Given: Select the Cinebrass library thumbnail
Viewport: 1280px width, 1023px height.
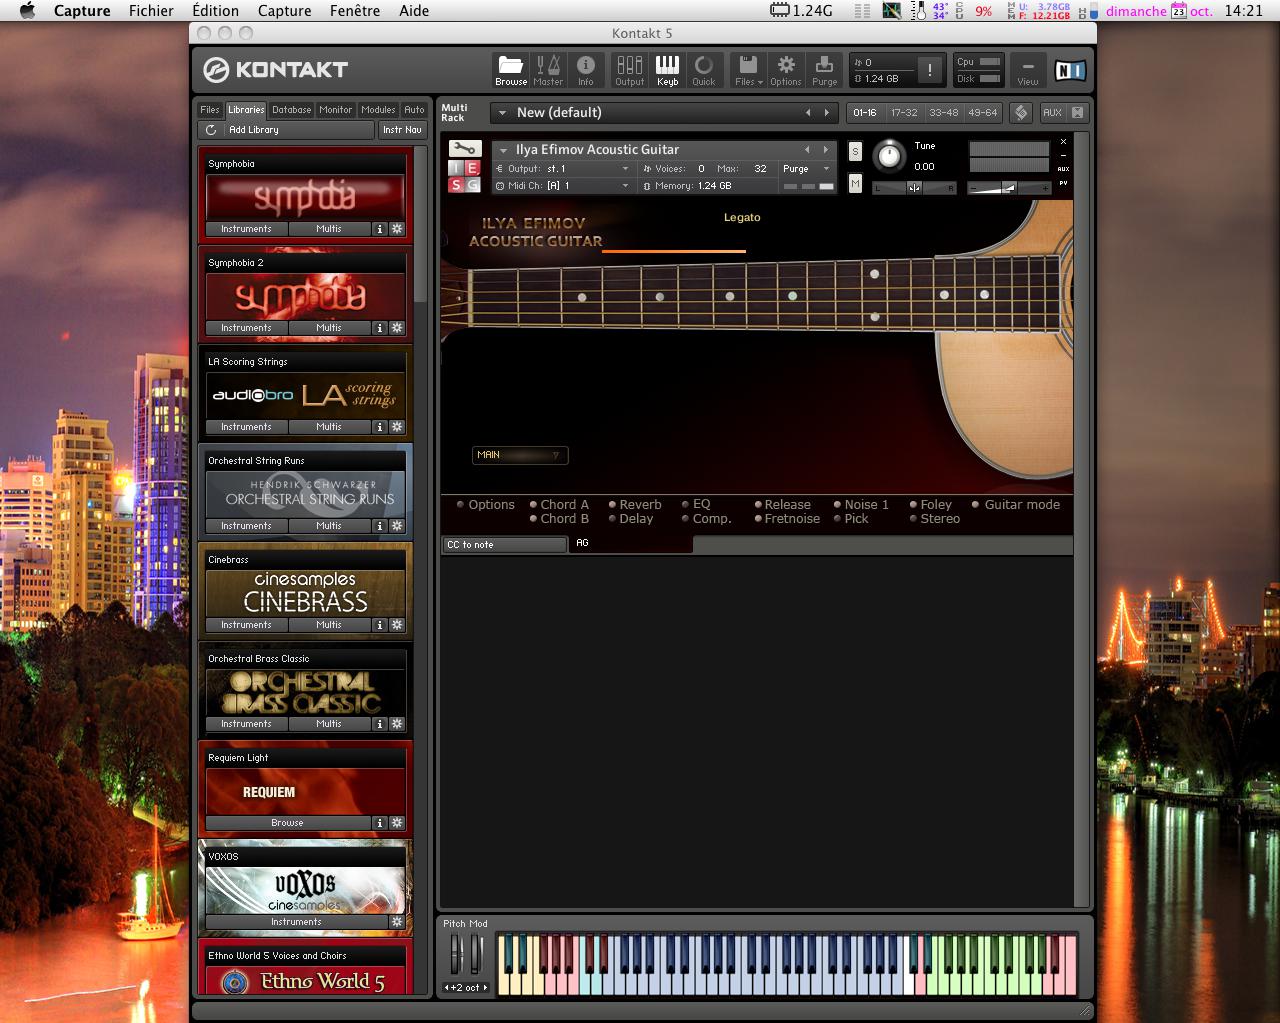Looking at the screenshot, I should [305, 592].
